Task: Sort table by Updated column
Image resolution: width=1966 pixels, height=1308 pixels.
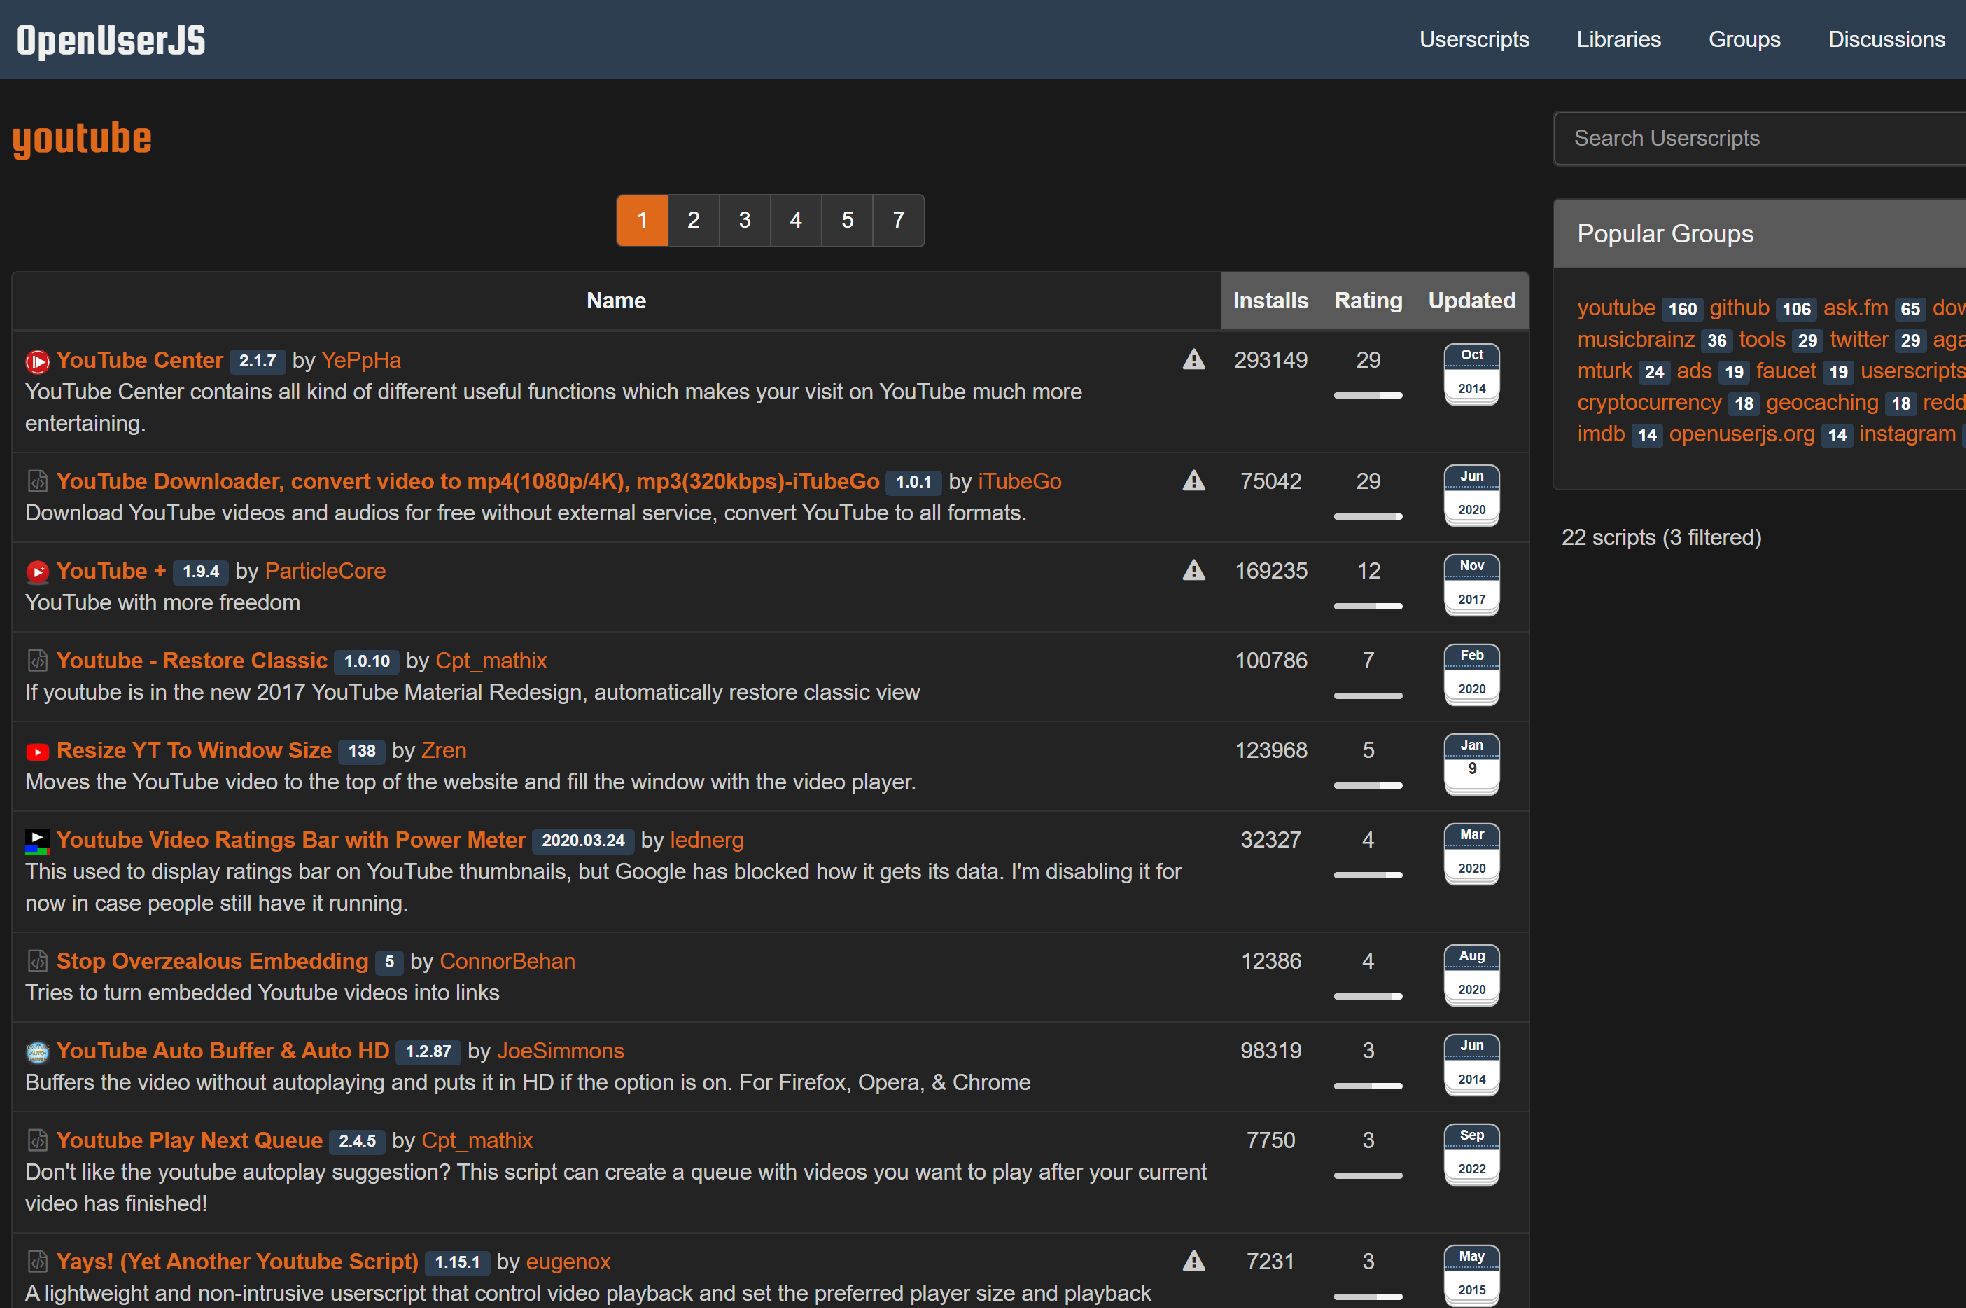Action: (x=1471, y=300)
